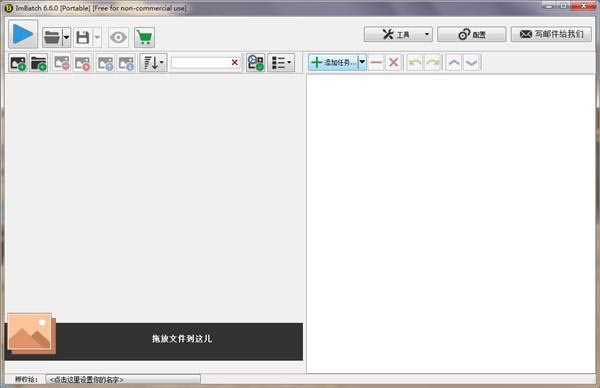Viewport: 600px width, 388px height.
Task: Remove selected image with red minus picture icon
Action: tap(62, 63)
